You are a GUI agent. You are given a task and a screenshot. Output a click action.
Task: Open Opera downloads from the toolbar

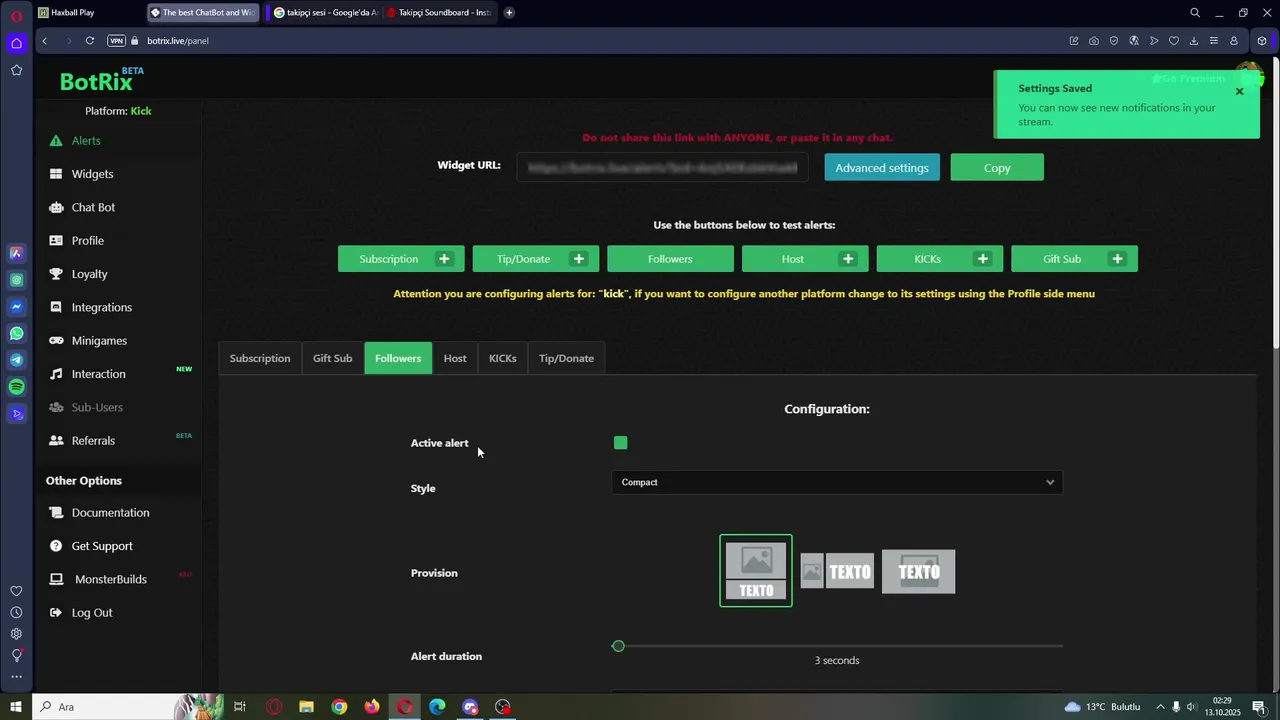click(x=1194, y=41)
